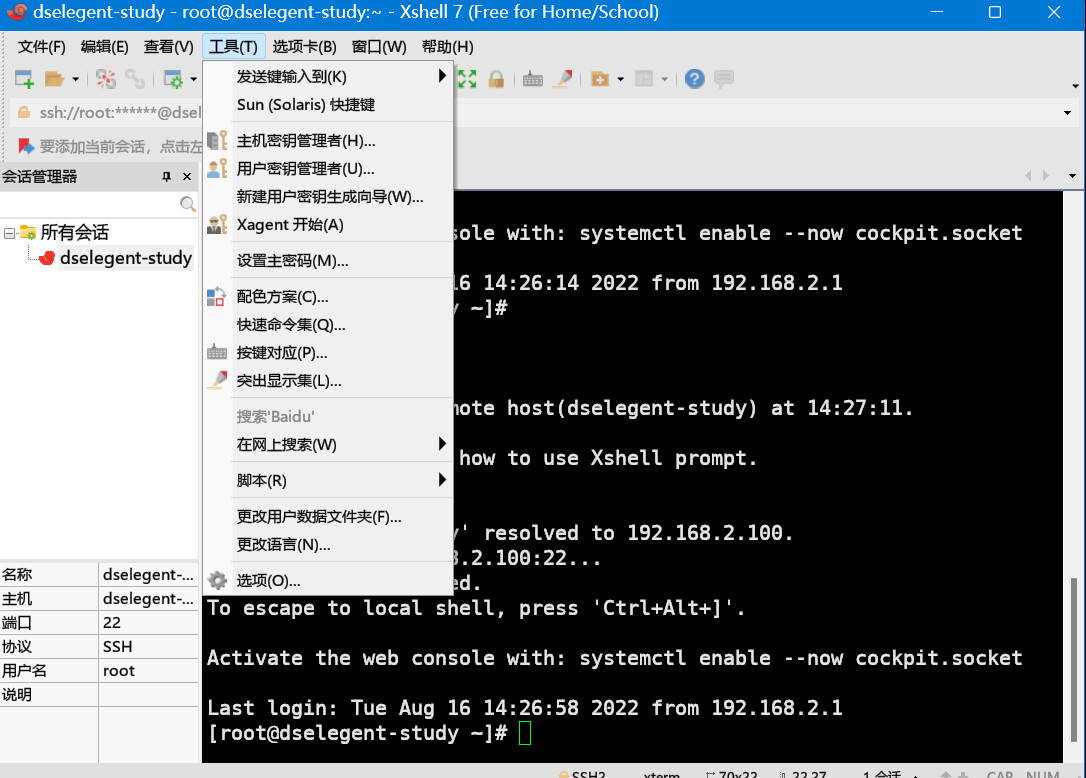This screenshot has height=778, width=1086.
Task: Choose 设置主密码(M) menu item
Action: (329, 260)
